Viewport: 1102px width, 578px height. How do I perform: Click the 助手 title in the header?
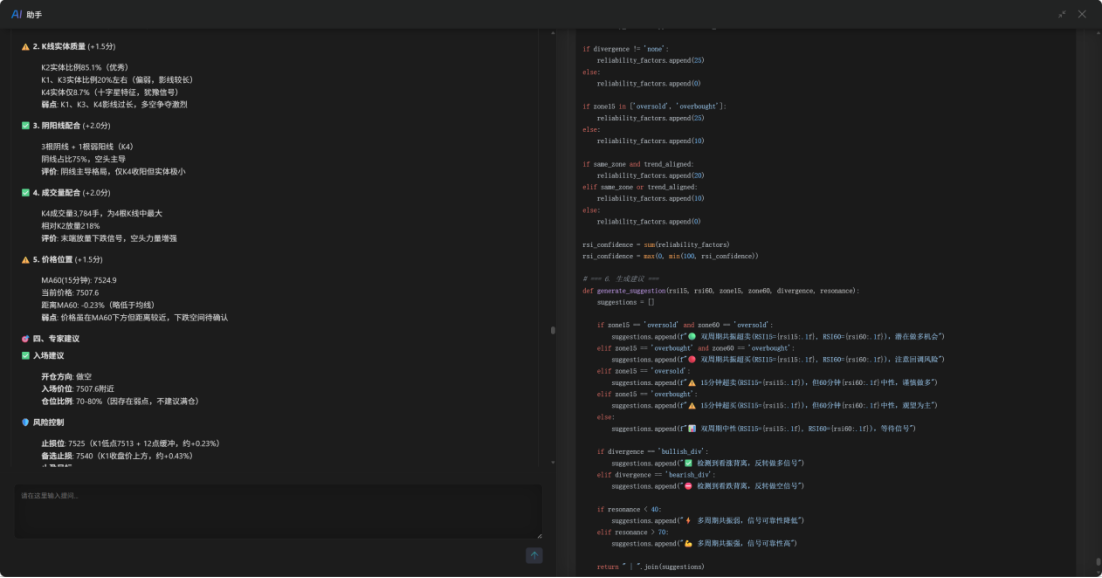34,15
